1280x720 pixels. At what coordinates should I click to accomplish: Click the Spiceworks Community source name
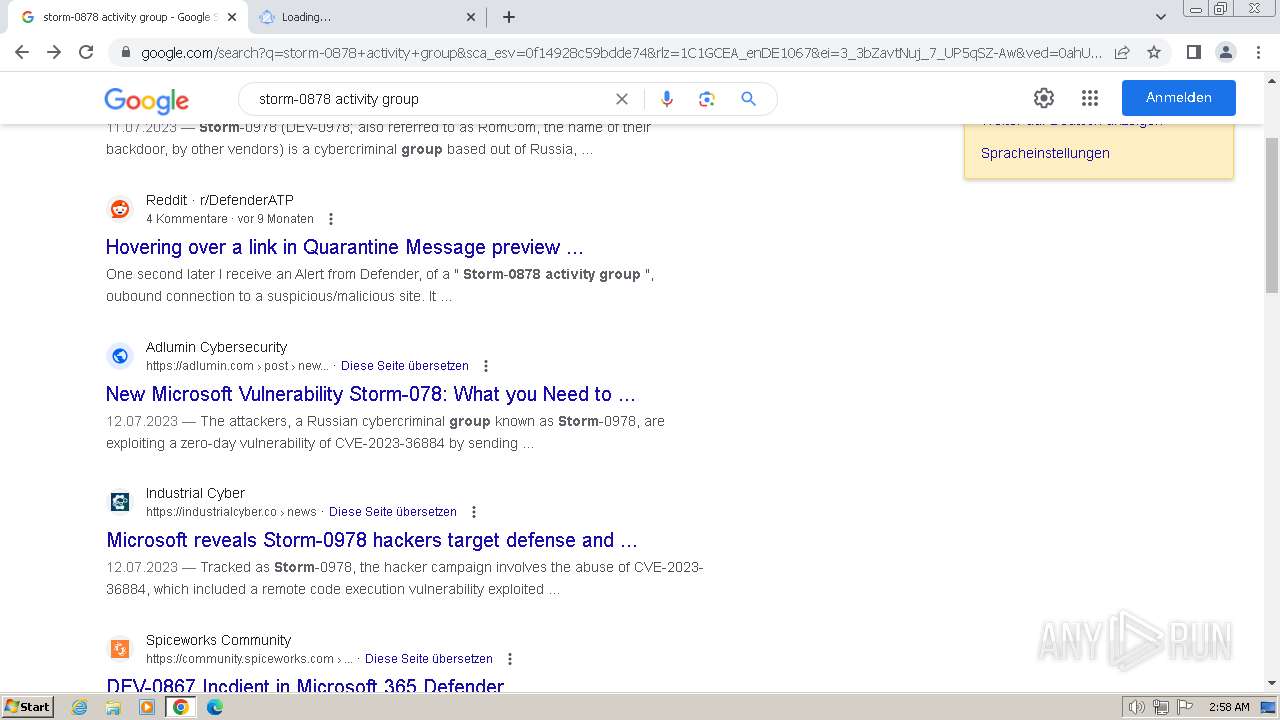(218, 640)
